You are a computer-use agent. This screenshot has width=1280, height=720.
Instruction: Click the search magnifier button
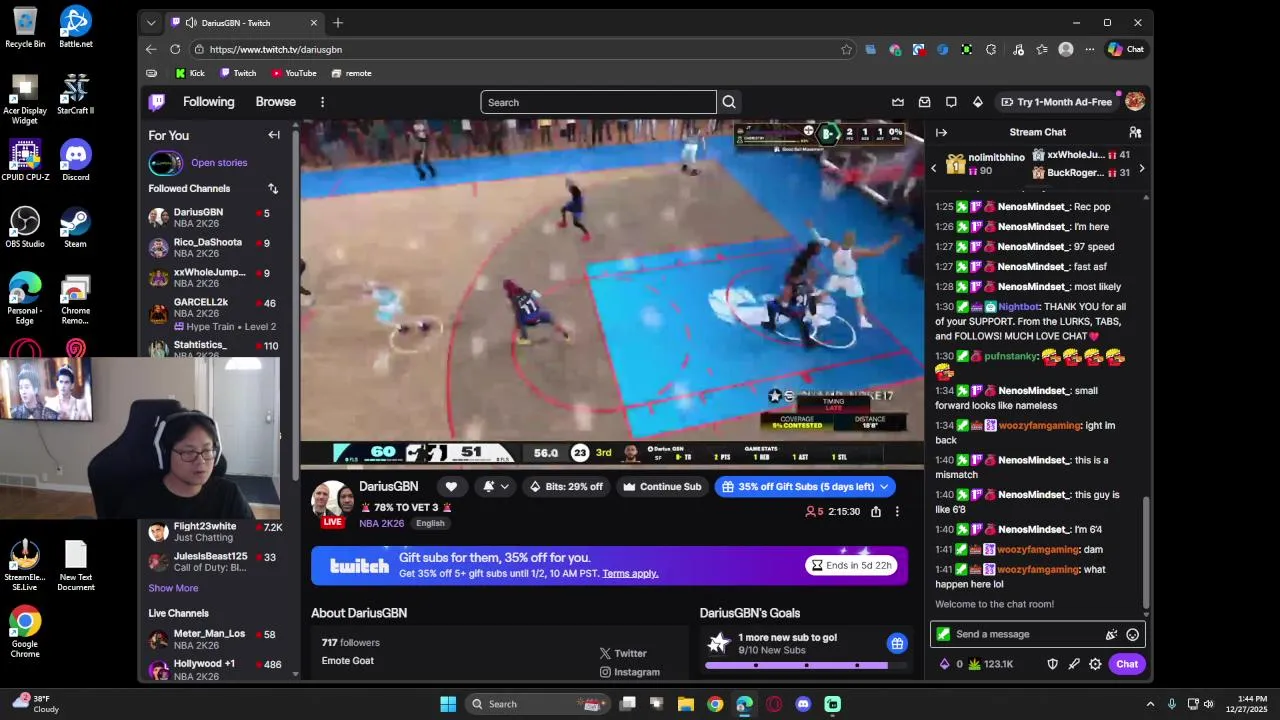pyautogui.click(x=729, y=102)
